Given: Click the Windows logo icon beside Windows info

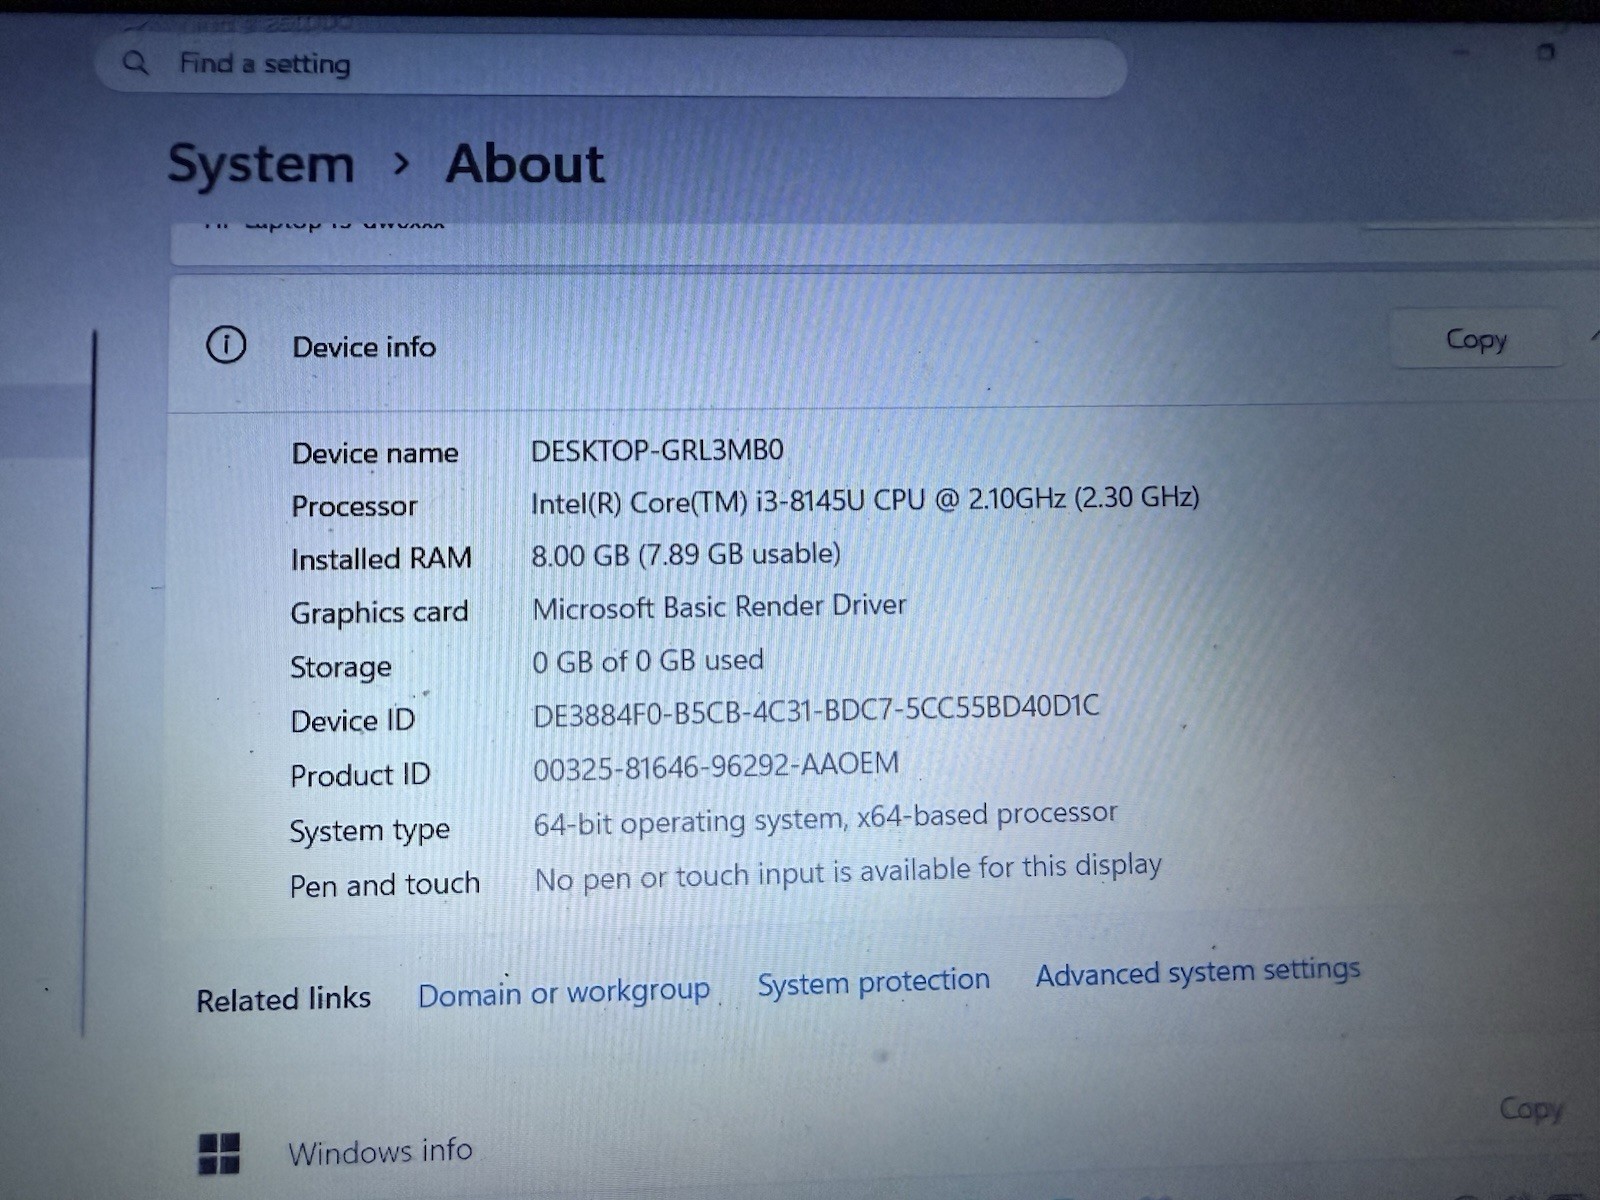Looking at the screenshot, I should (219, 1153).
